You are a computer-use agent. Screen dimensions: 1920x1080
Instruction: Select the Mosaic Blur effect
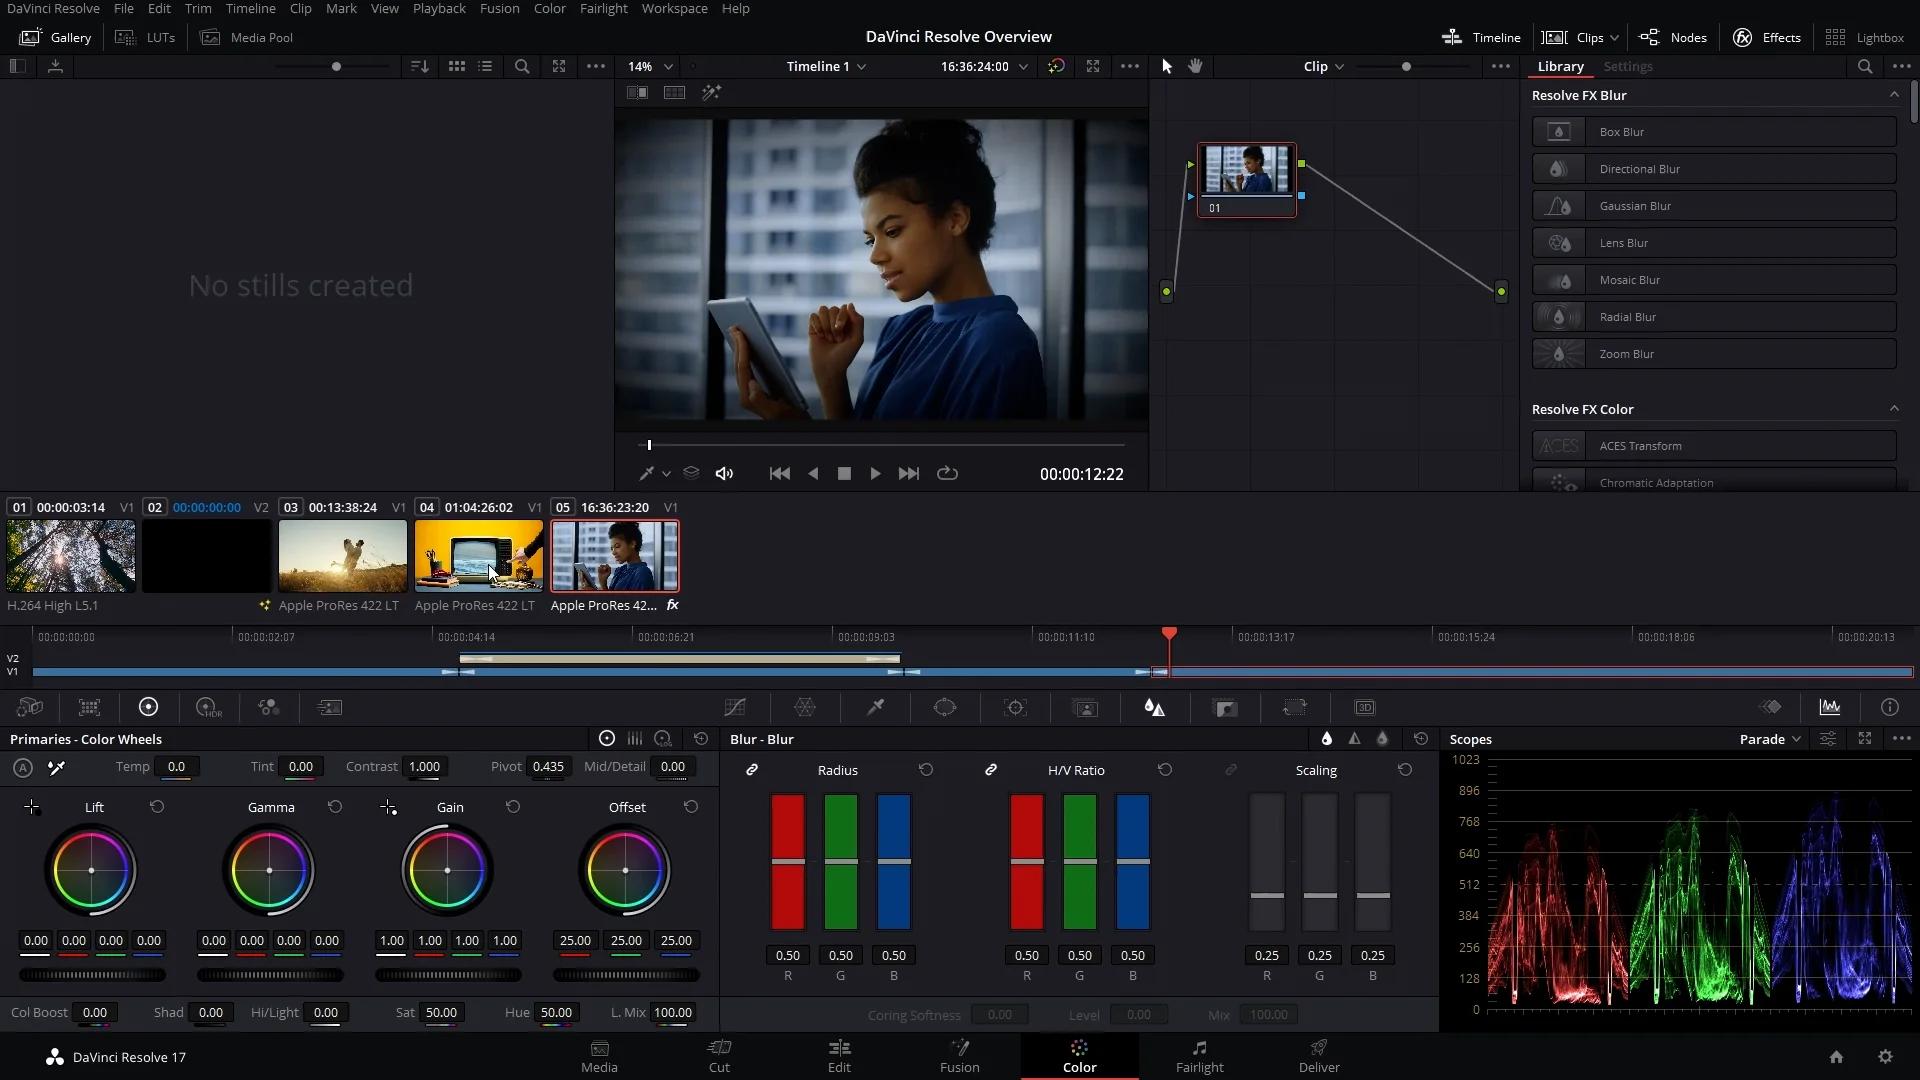pyautogui.click(x=1714, y=280)
